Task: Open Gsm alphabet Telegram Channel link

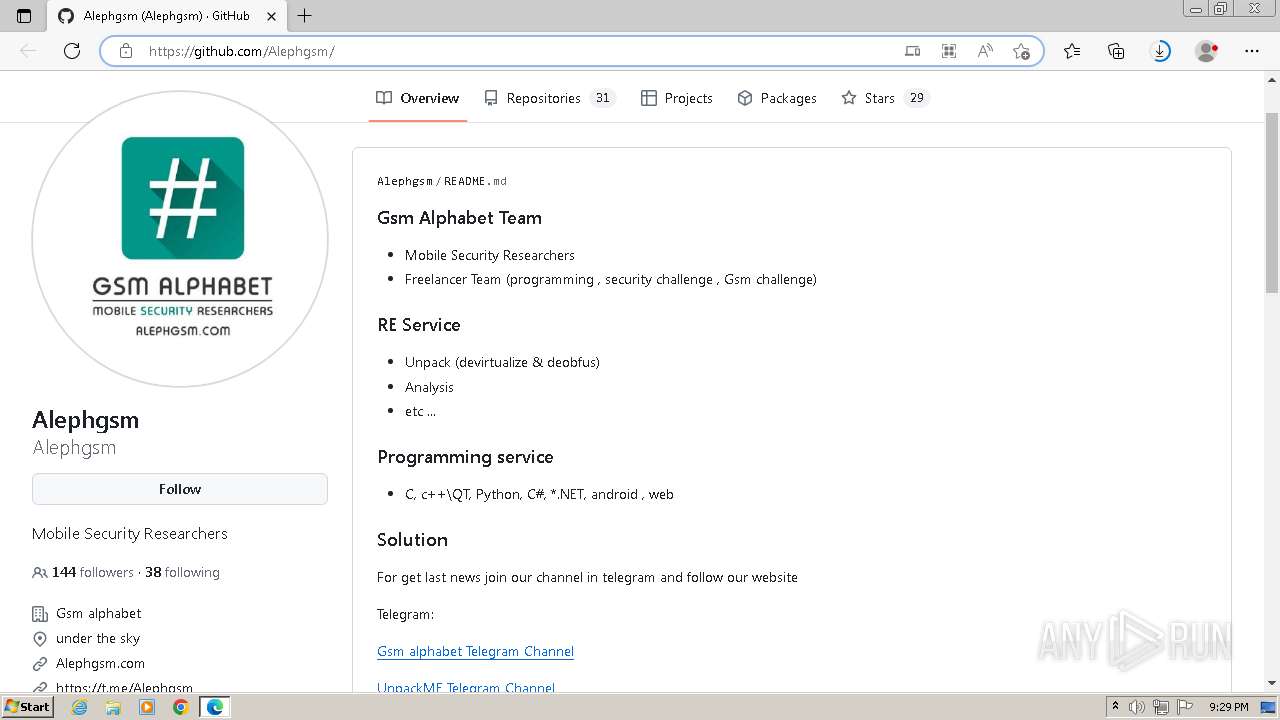Action: 475,651
